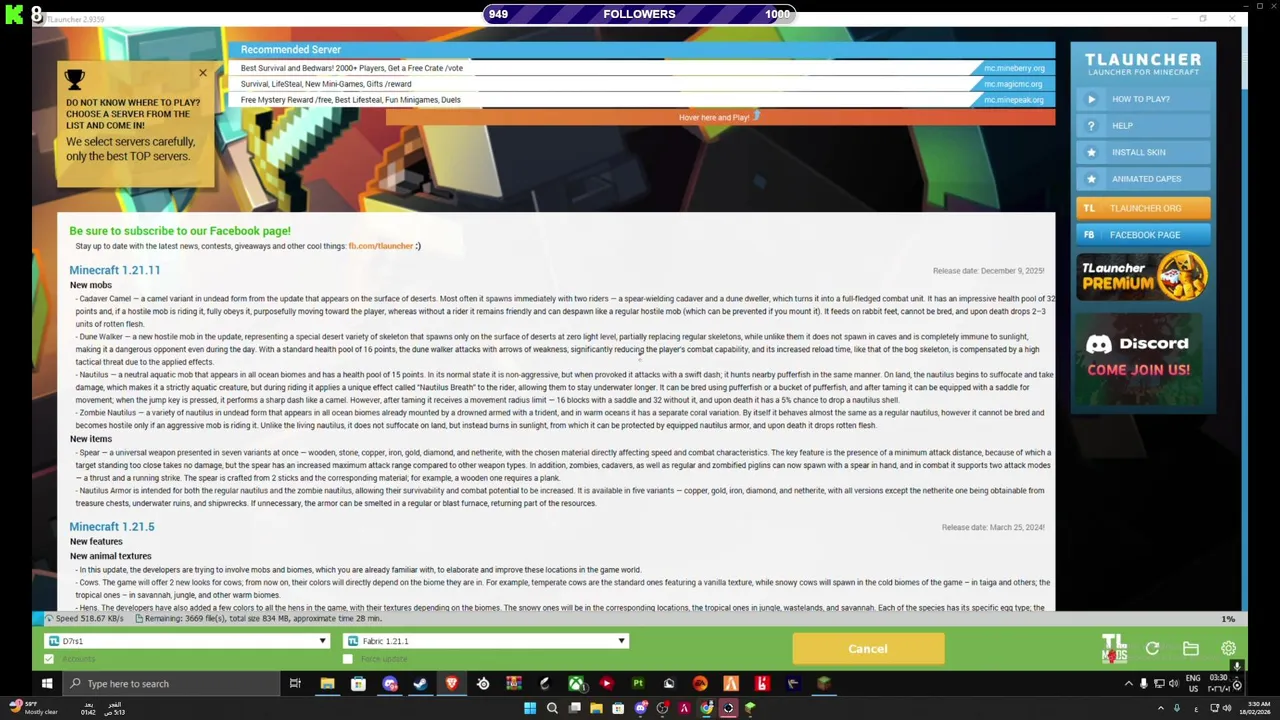Open the game folder icon
The height and width of the screenshot is (720, 1280).
click(x=1190, y=649)
